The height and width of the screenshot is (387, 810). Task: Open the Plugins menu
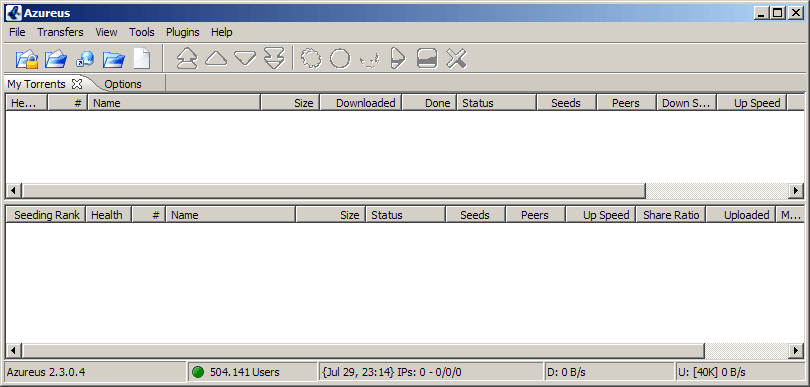182,32
